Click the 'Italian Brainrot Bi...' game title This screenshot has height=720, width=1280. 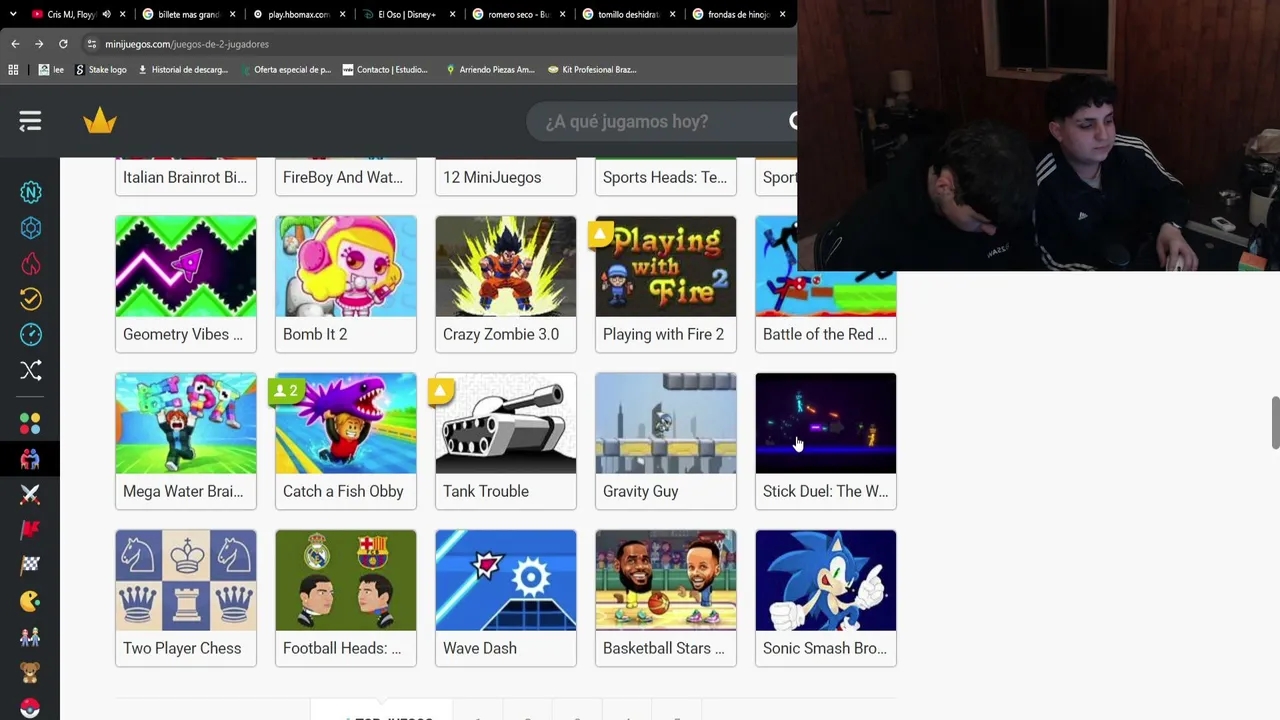[x=185, y=177]
